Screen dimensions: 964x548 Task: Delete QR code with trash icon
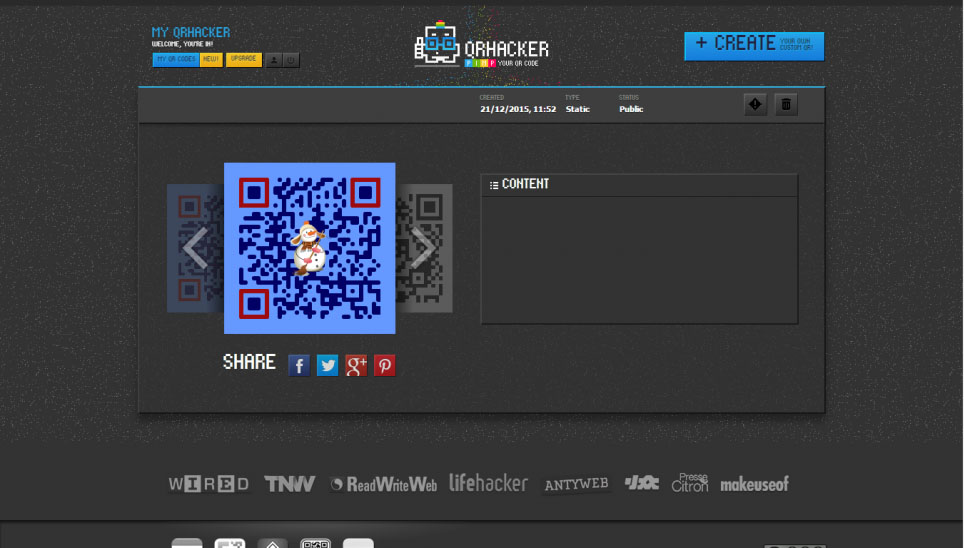[786, 105]
